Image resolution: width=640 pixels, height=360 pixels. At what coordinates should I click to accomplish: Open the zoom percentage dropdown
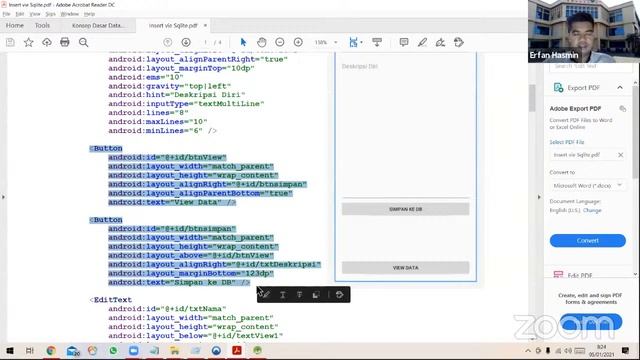tap(336, 42)
